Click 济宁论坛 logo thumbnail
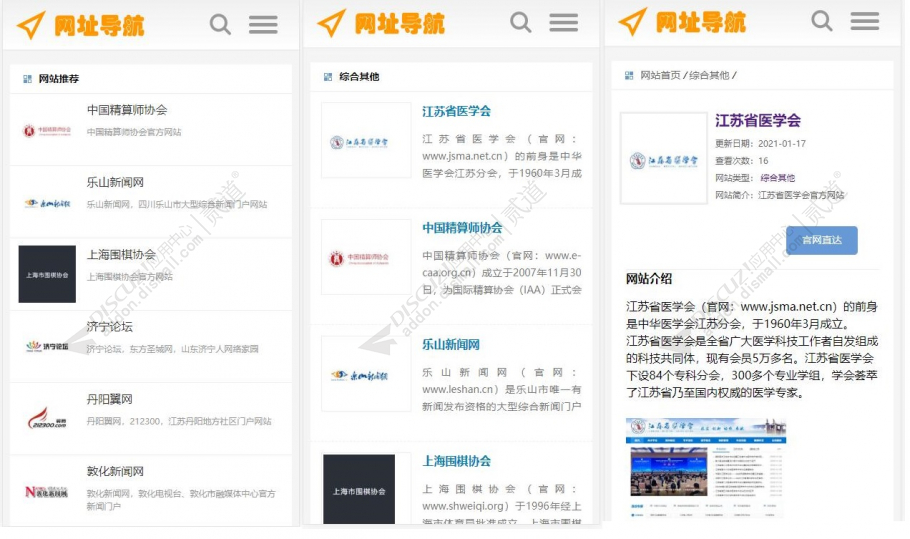Screen dimensions: 910x539 tap(47, 346)
